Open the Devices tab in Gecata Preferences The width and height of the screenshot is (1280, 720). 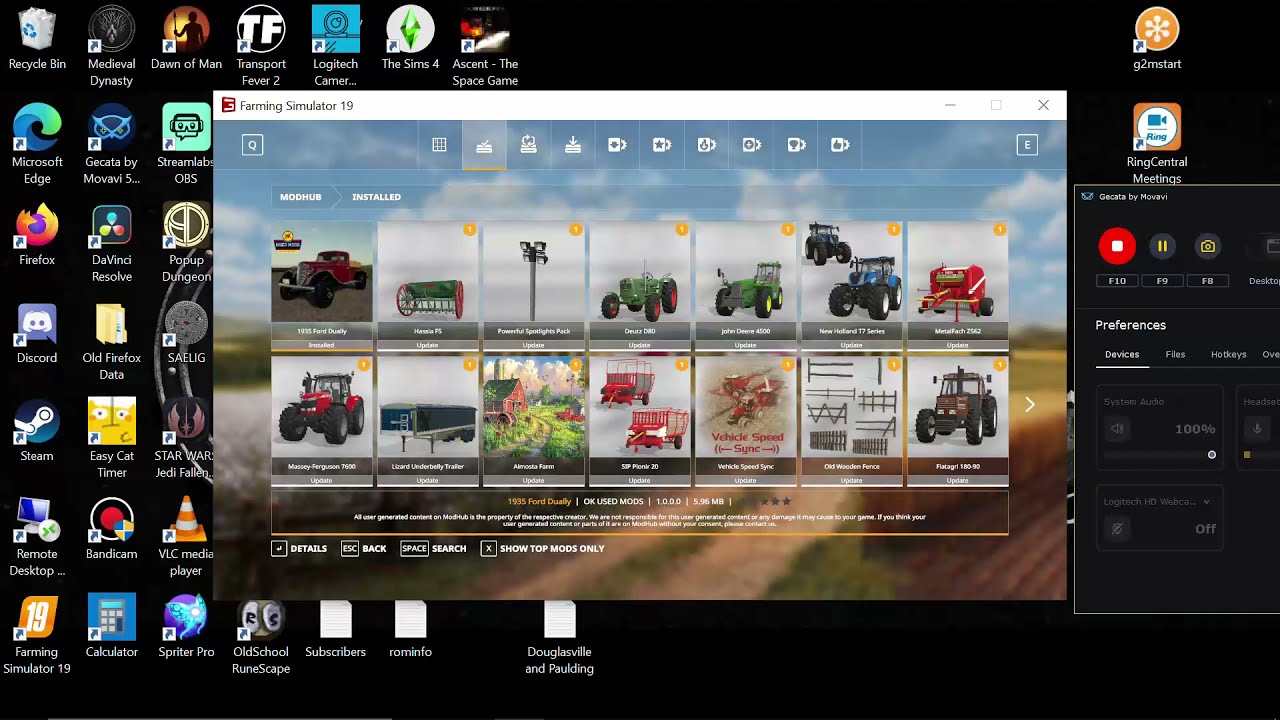click(1122, 354)
